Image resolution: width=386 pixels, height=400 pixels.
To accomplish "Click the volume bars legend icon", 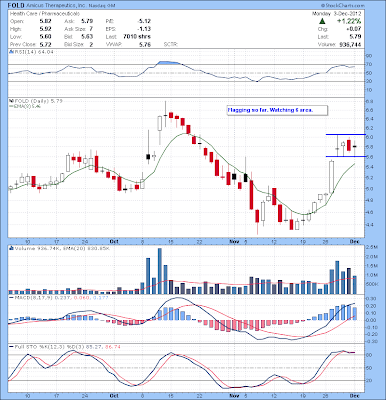I will click(11, 248).
